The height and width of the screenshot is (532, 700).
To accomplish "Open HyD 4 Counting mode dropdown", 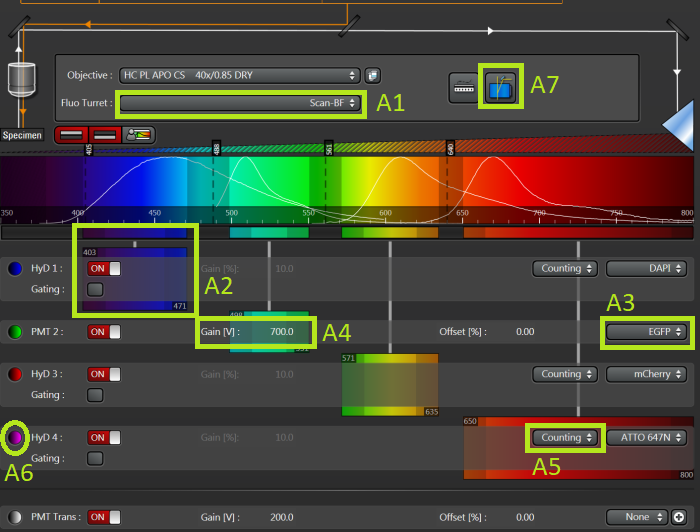I will (x=565, y=438).
